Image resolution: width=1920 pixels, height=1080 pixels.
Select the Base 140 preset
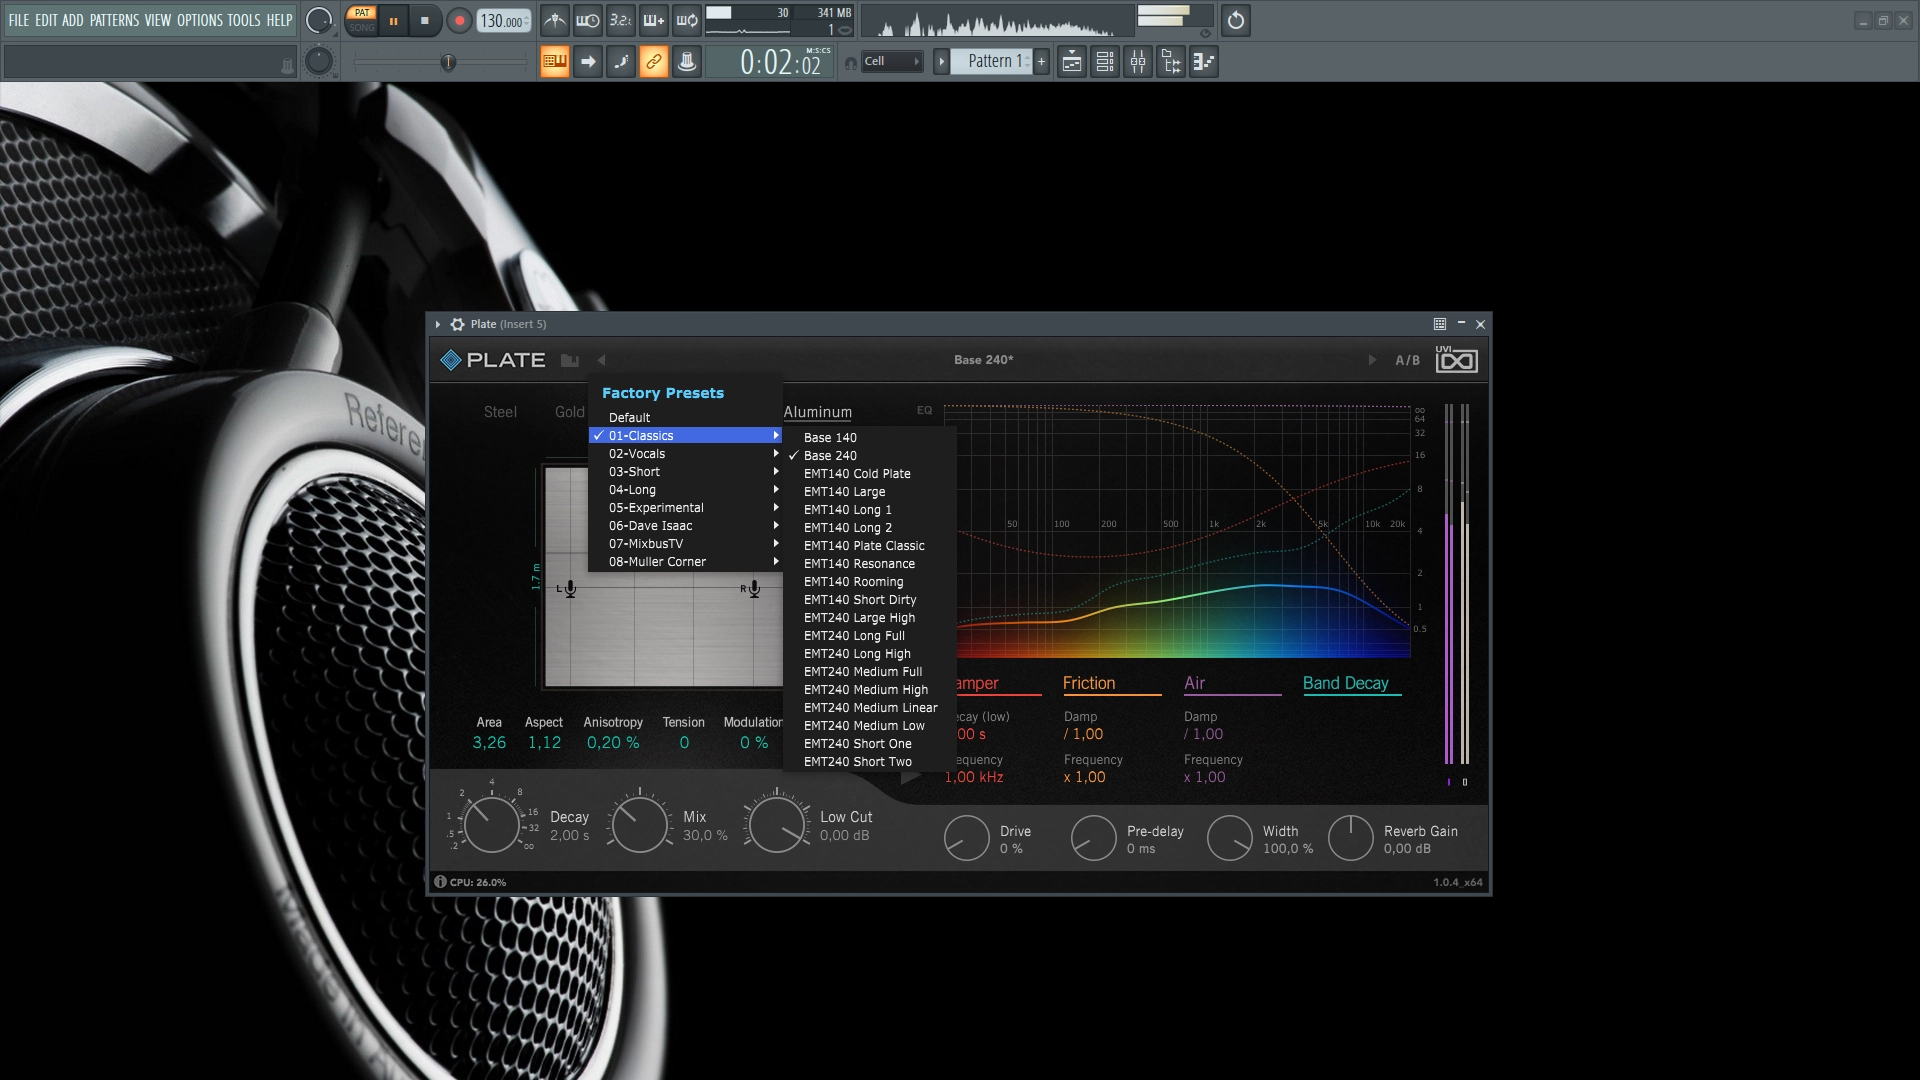(870, 438)
